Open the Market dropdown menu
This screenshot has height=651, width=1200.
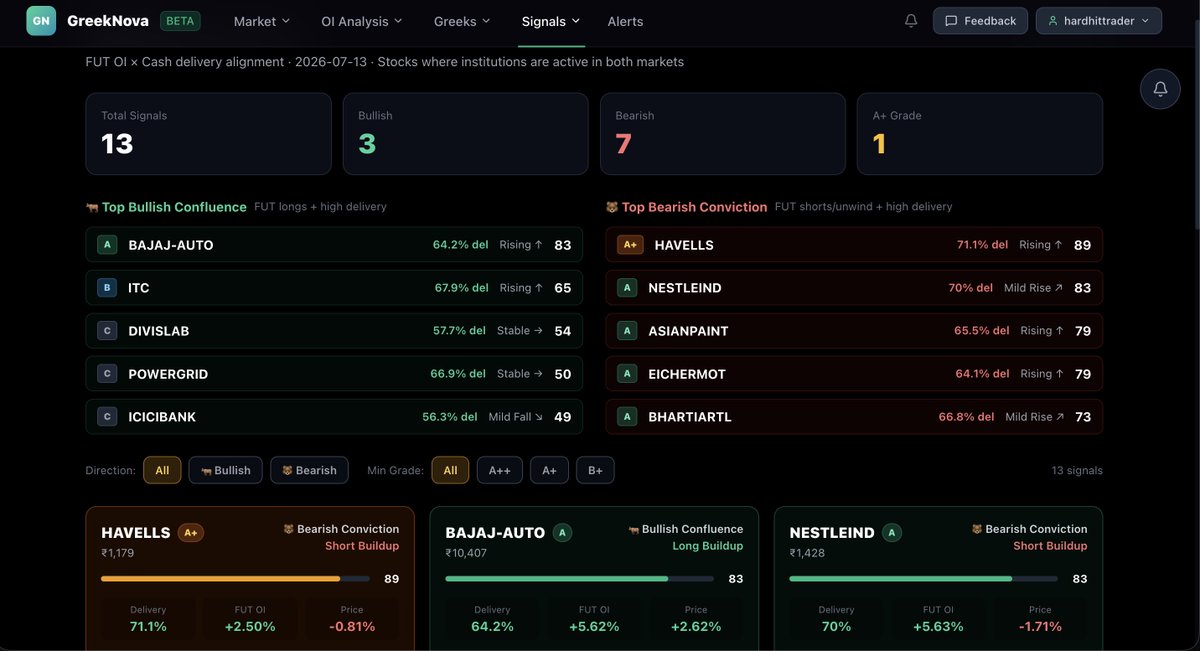(261, 21)
